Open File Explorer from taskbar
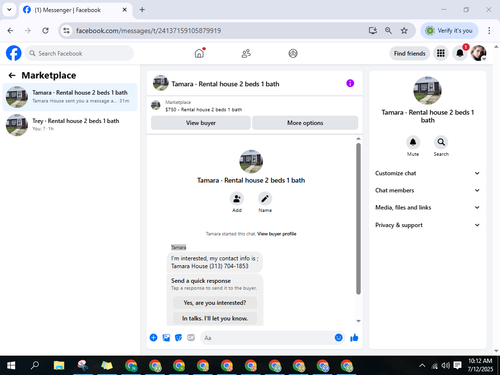 click(x=59, y=366)
